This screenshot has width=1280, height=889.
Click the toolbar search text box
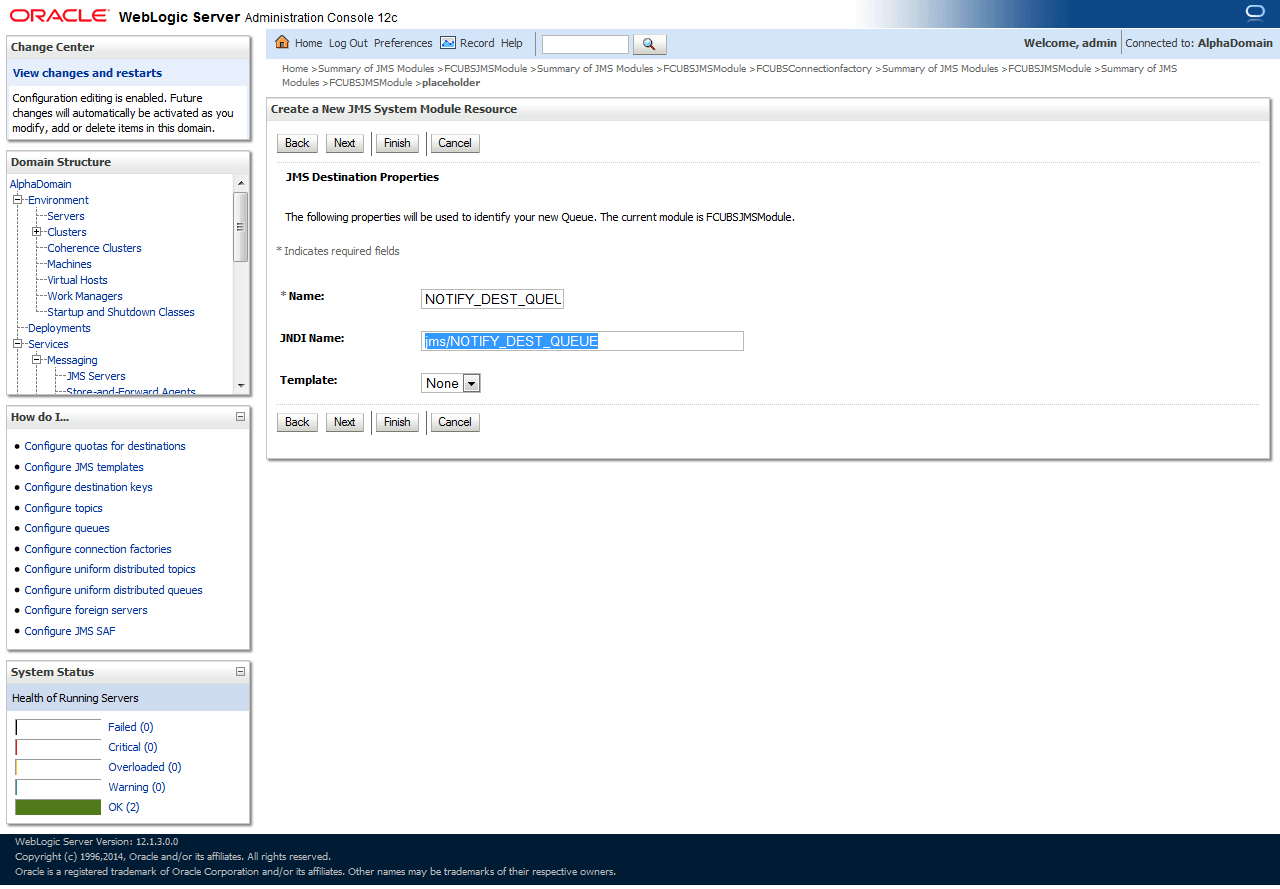point(585,44)
